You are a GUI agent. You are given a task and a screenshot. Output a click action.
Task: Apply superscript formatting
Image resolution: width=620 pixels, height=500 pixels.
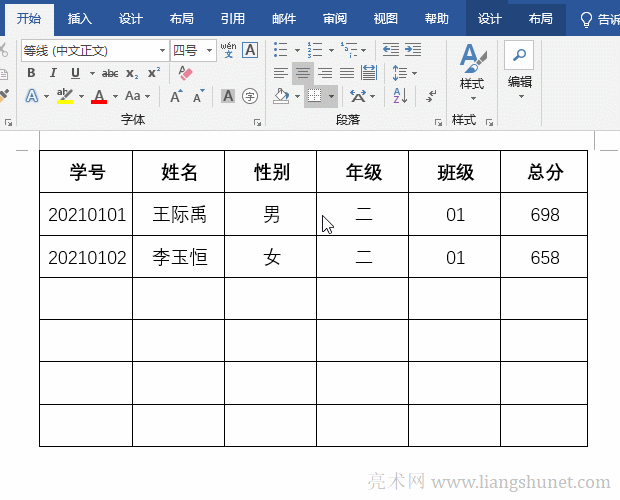click(x=153, y=73)
